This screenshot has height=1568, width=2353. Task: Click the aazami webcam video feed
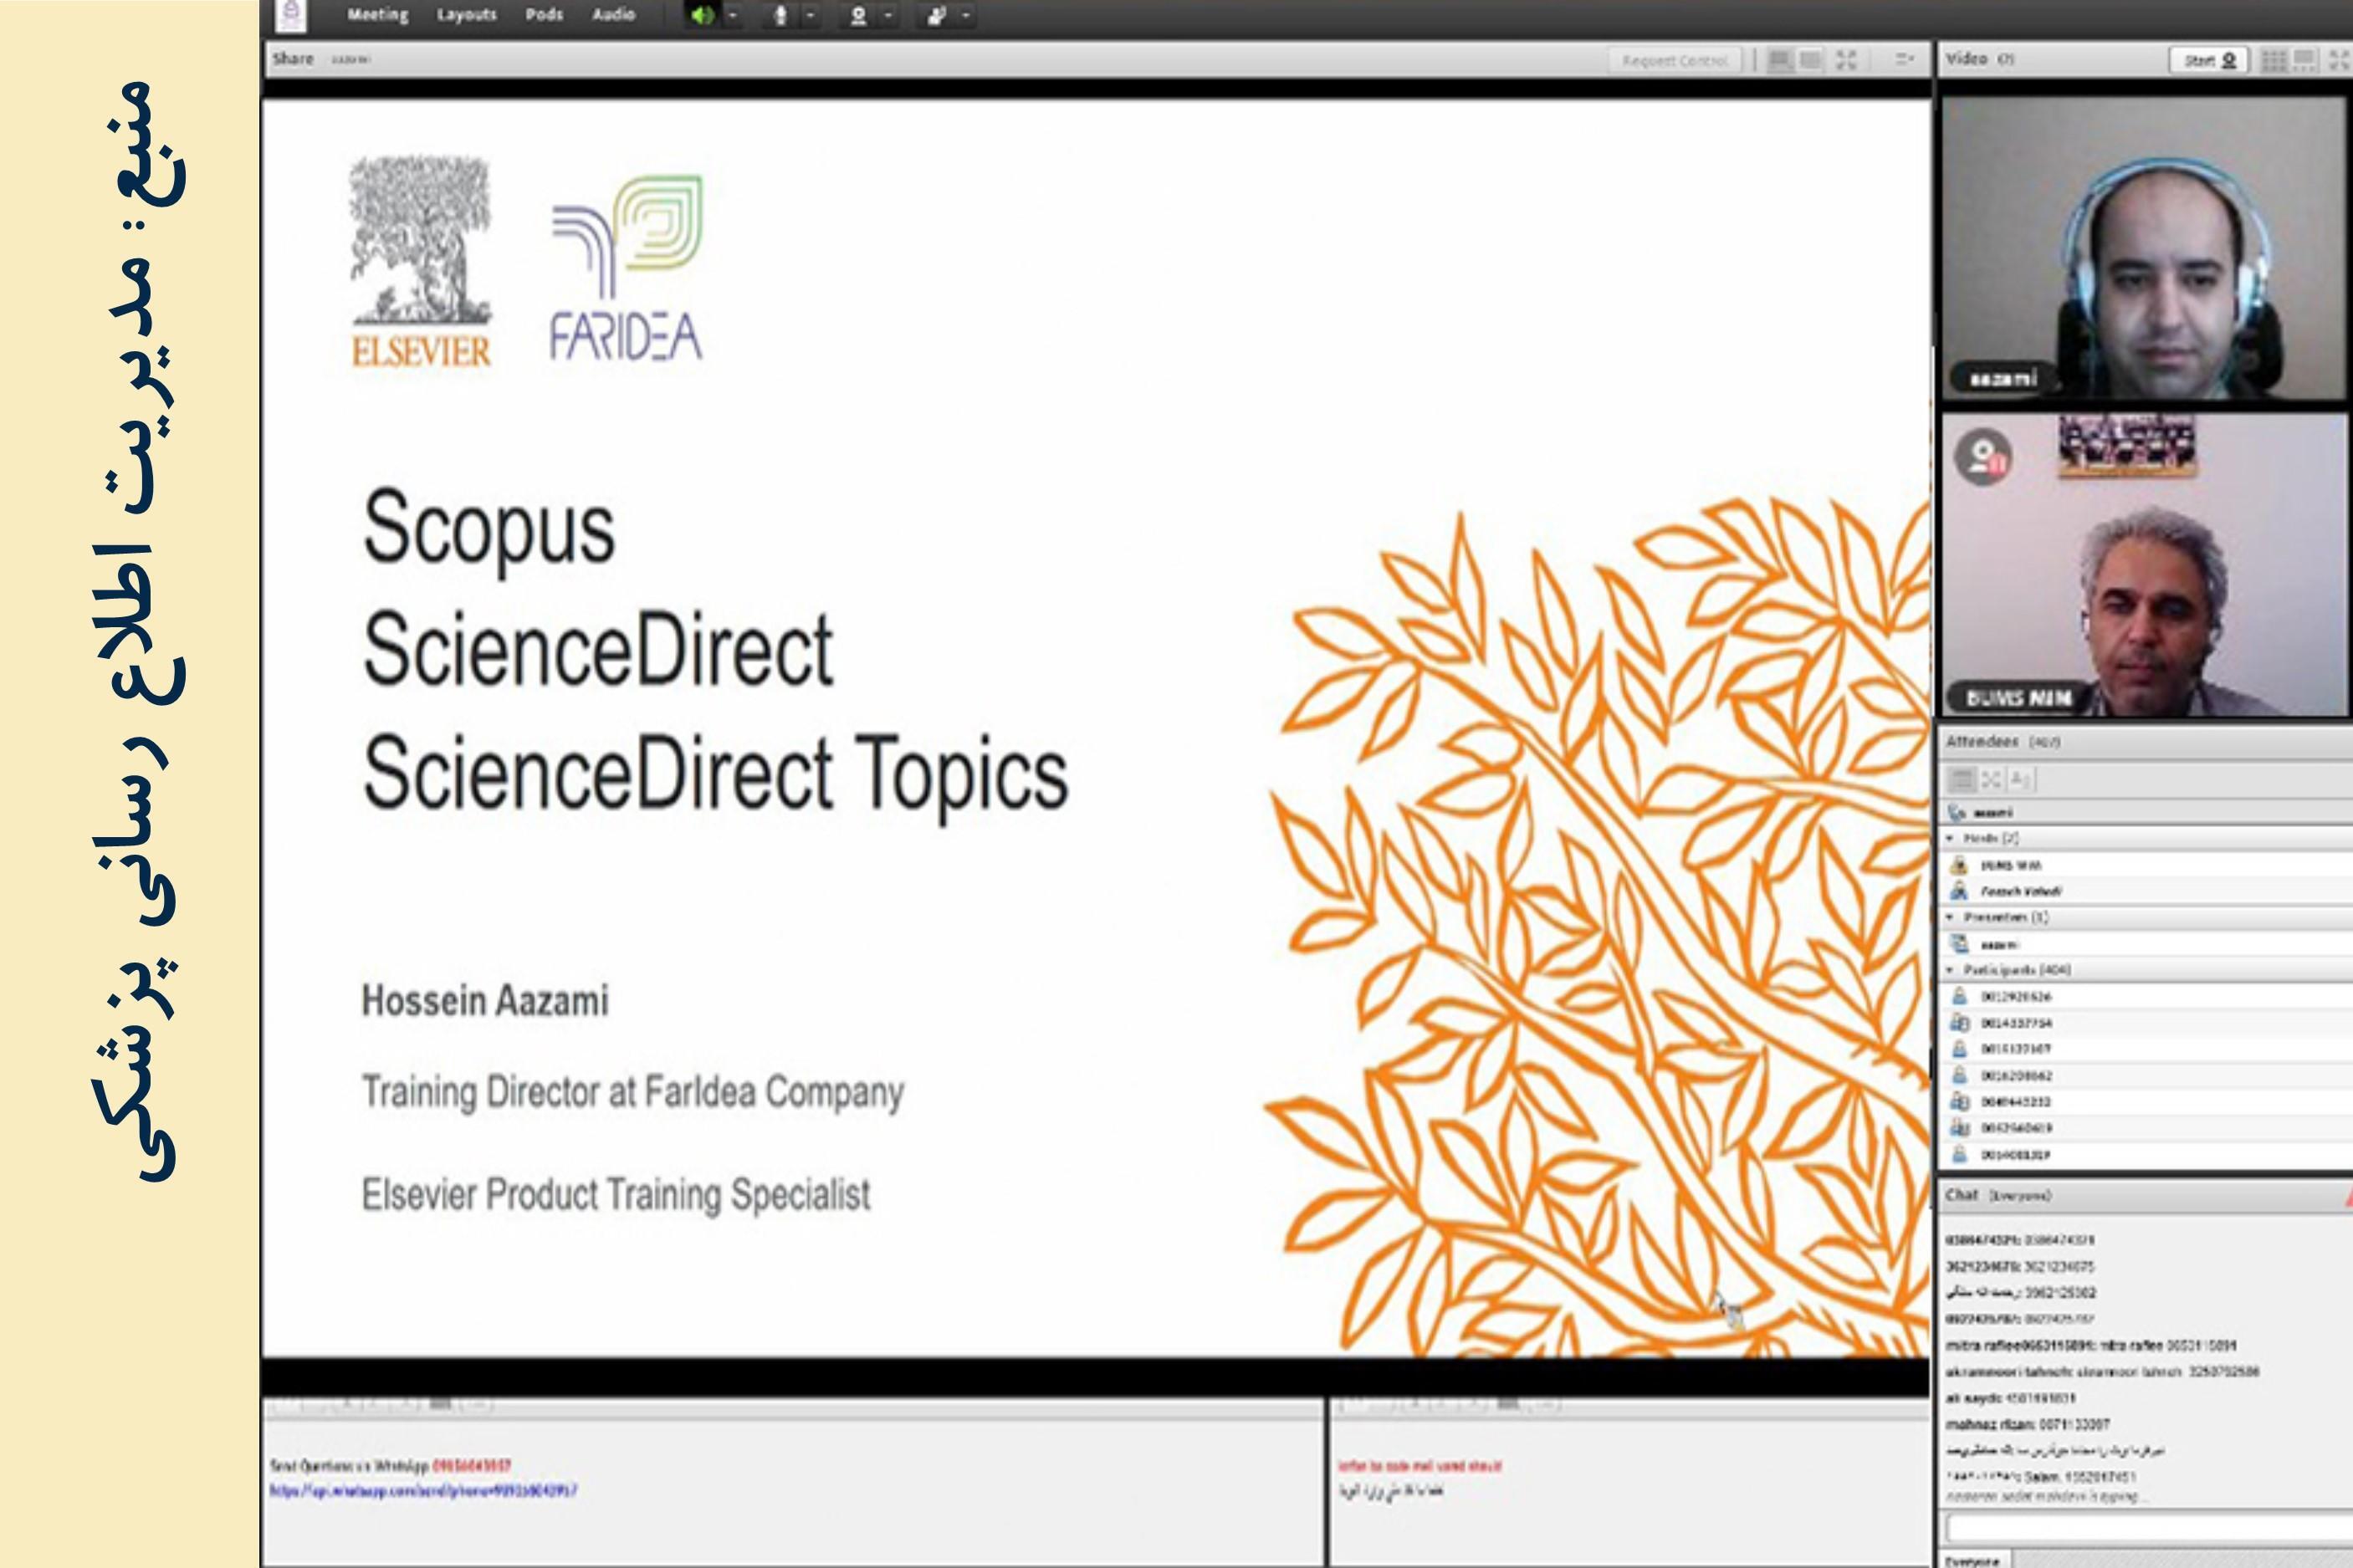click(x=2143, y=247)
